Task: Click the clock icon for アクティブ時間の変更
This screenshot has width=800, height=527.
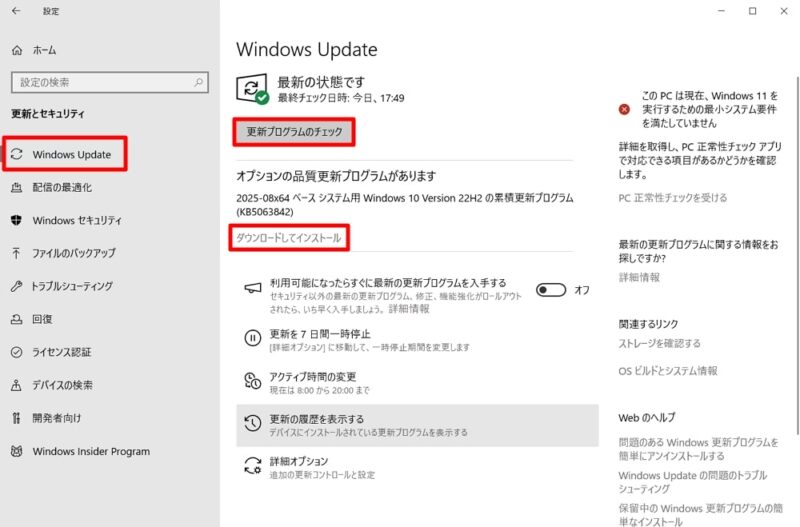Action: coord(253,381)
